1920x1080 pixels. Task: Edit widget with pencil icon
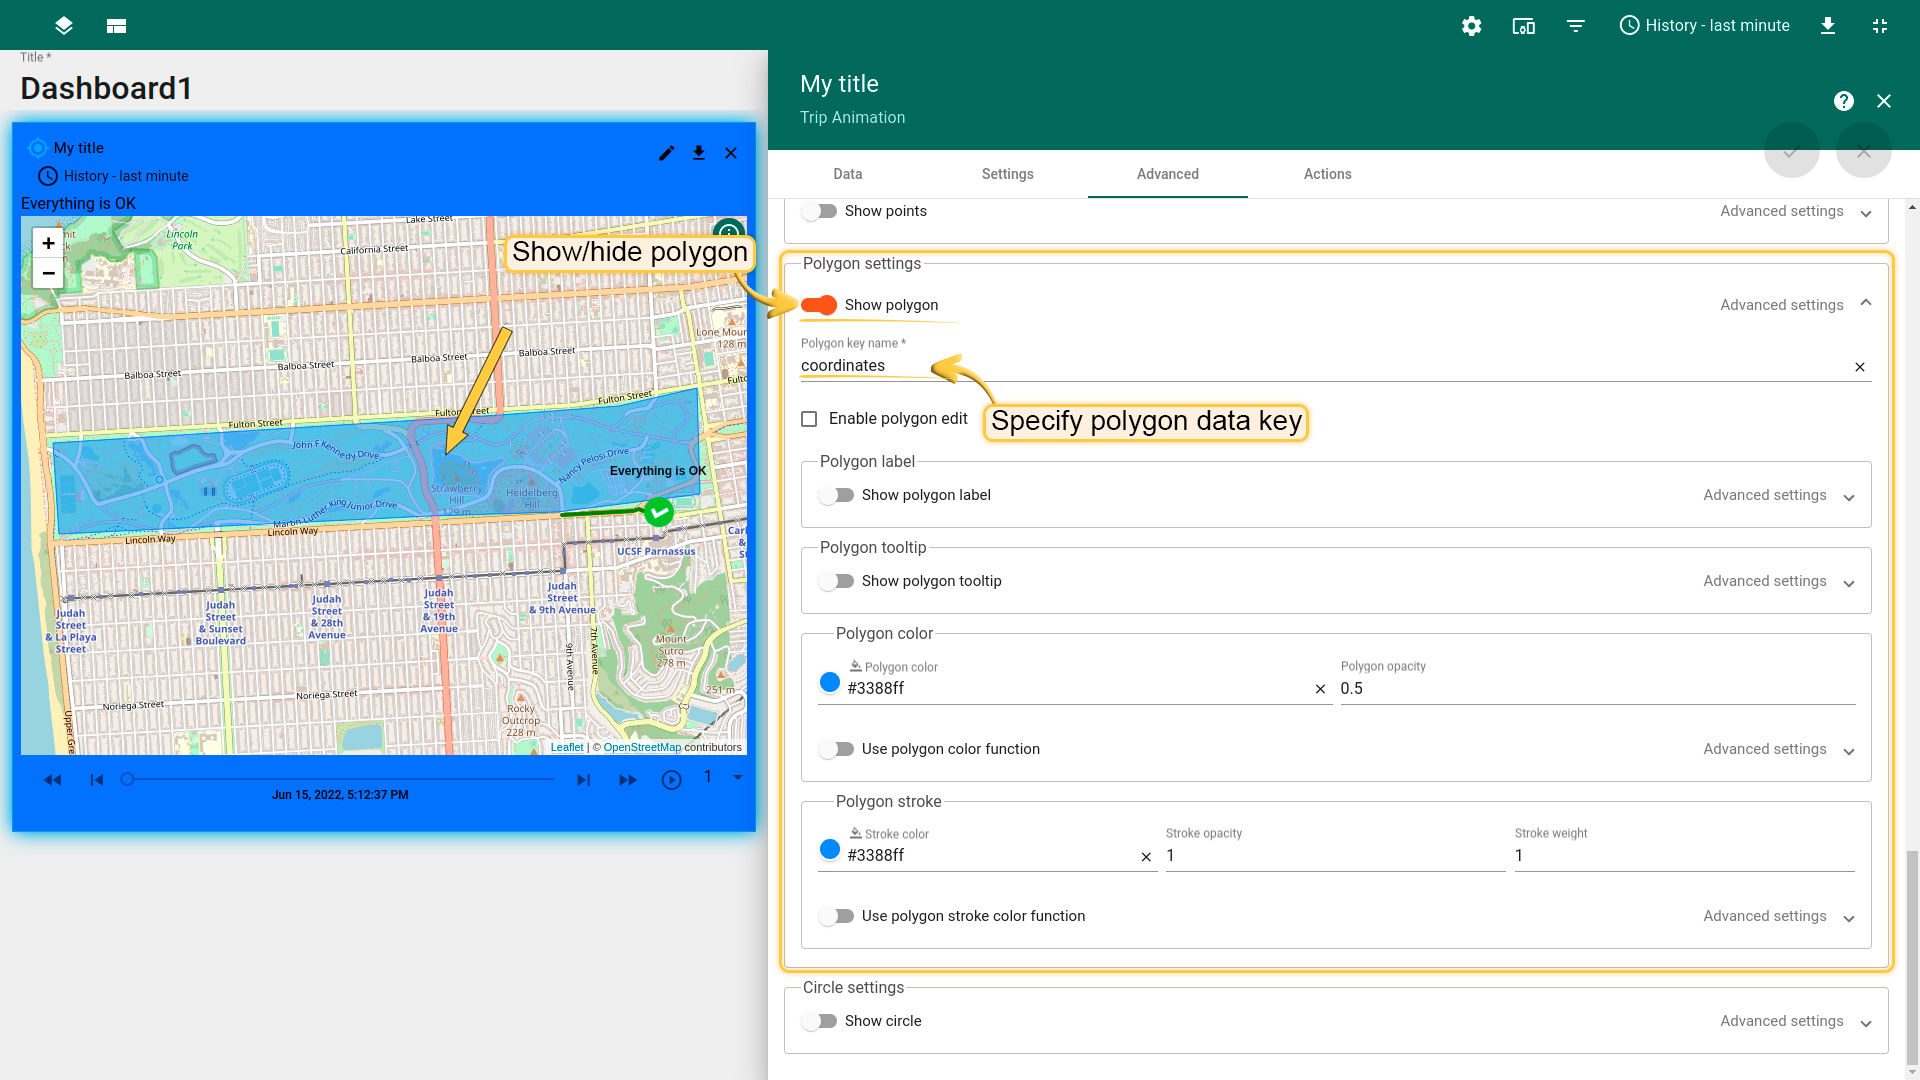coord(667,153)
